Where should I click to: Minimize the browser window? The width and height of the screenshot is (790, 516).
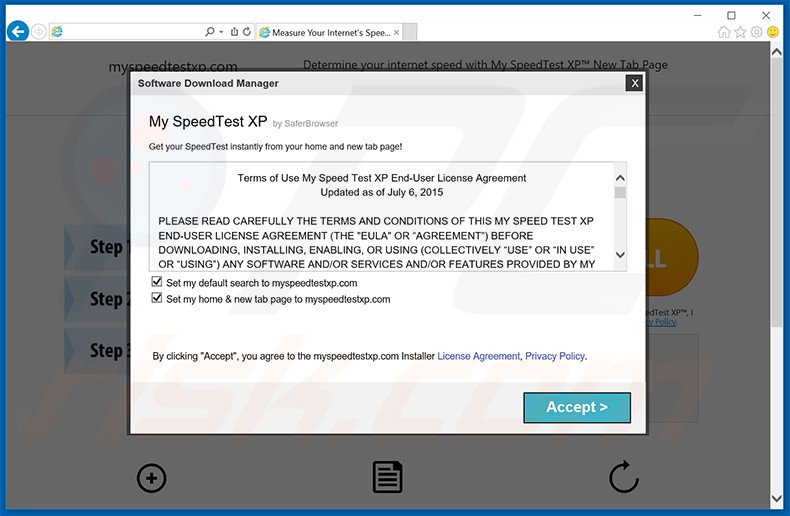click(697, 16)
